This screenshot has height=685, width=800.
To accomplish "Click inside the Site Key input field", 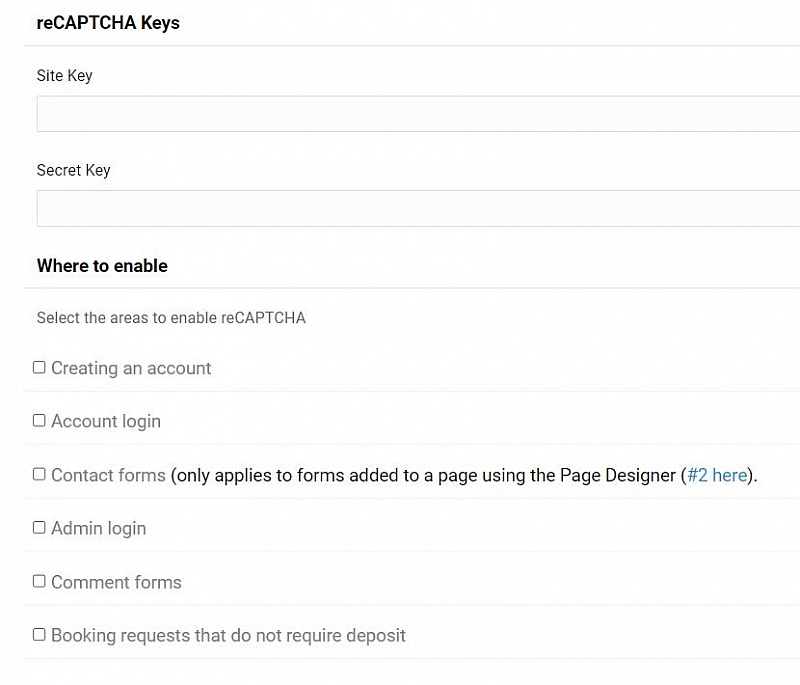I will [x=418, y=114].
